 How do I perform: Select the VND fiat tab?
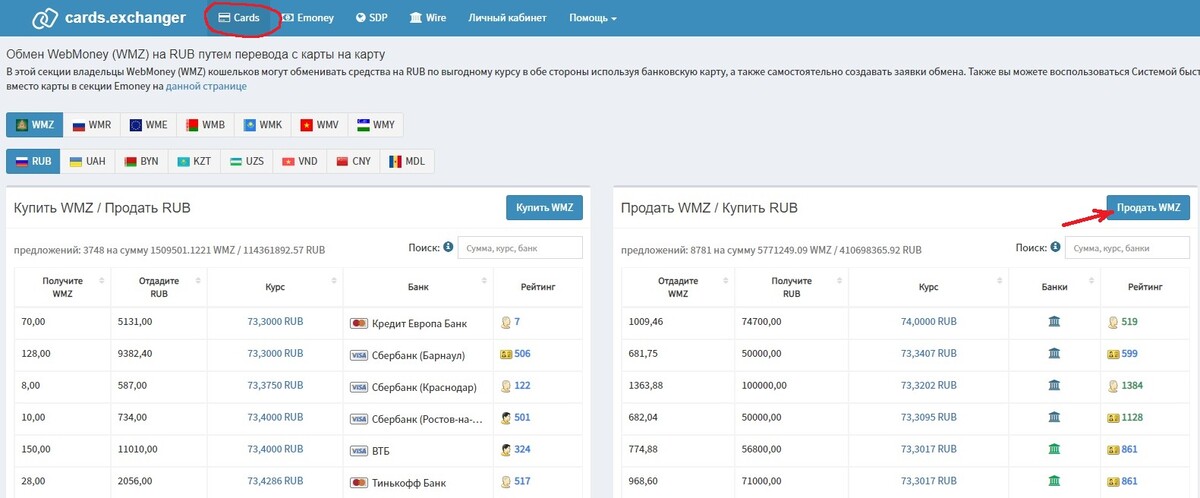[300, 161]
